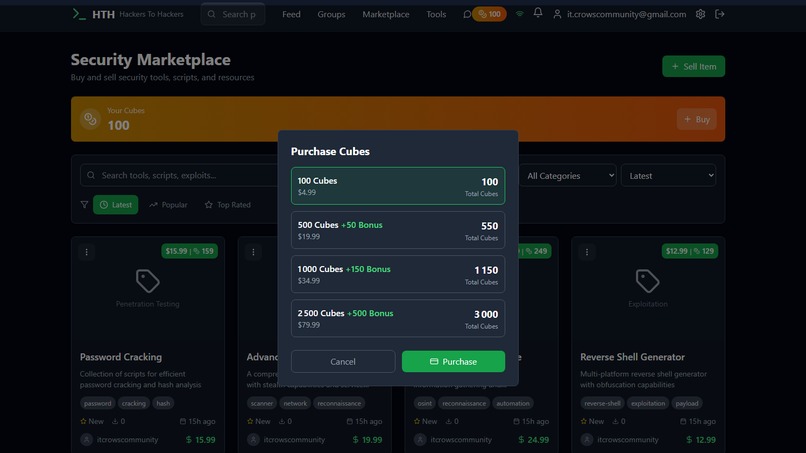Switch to the Latest filter tab
Viewport: 806px width, 453px height.
(x=116, y=205)
